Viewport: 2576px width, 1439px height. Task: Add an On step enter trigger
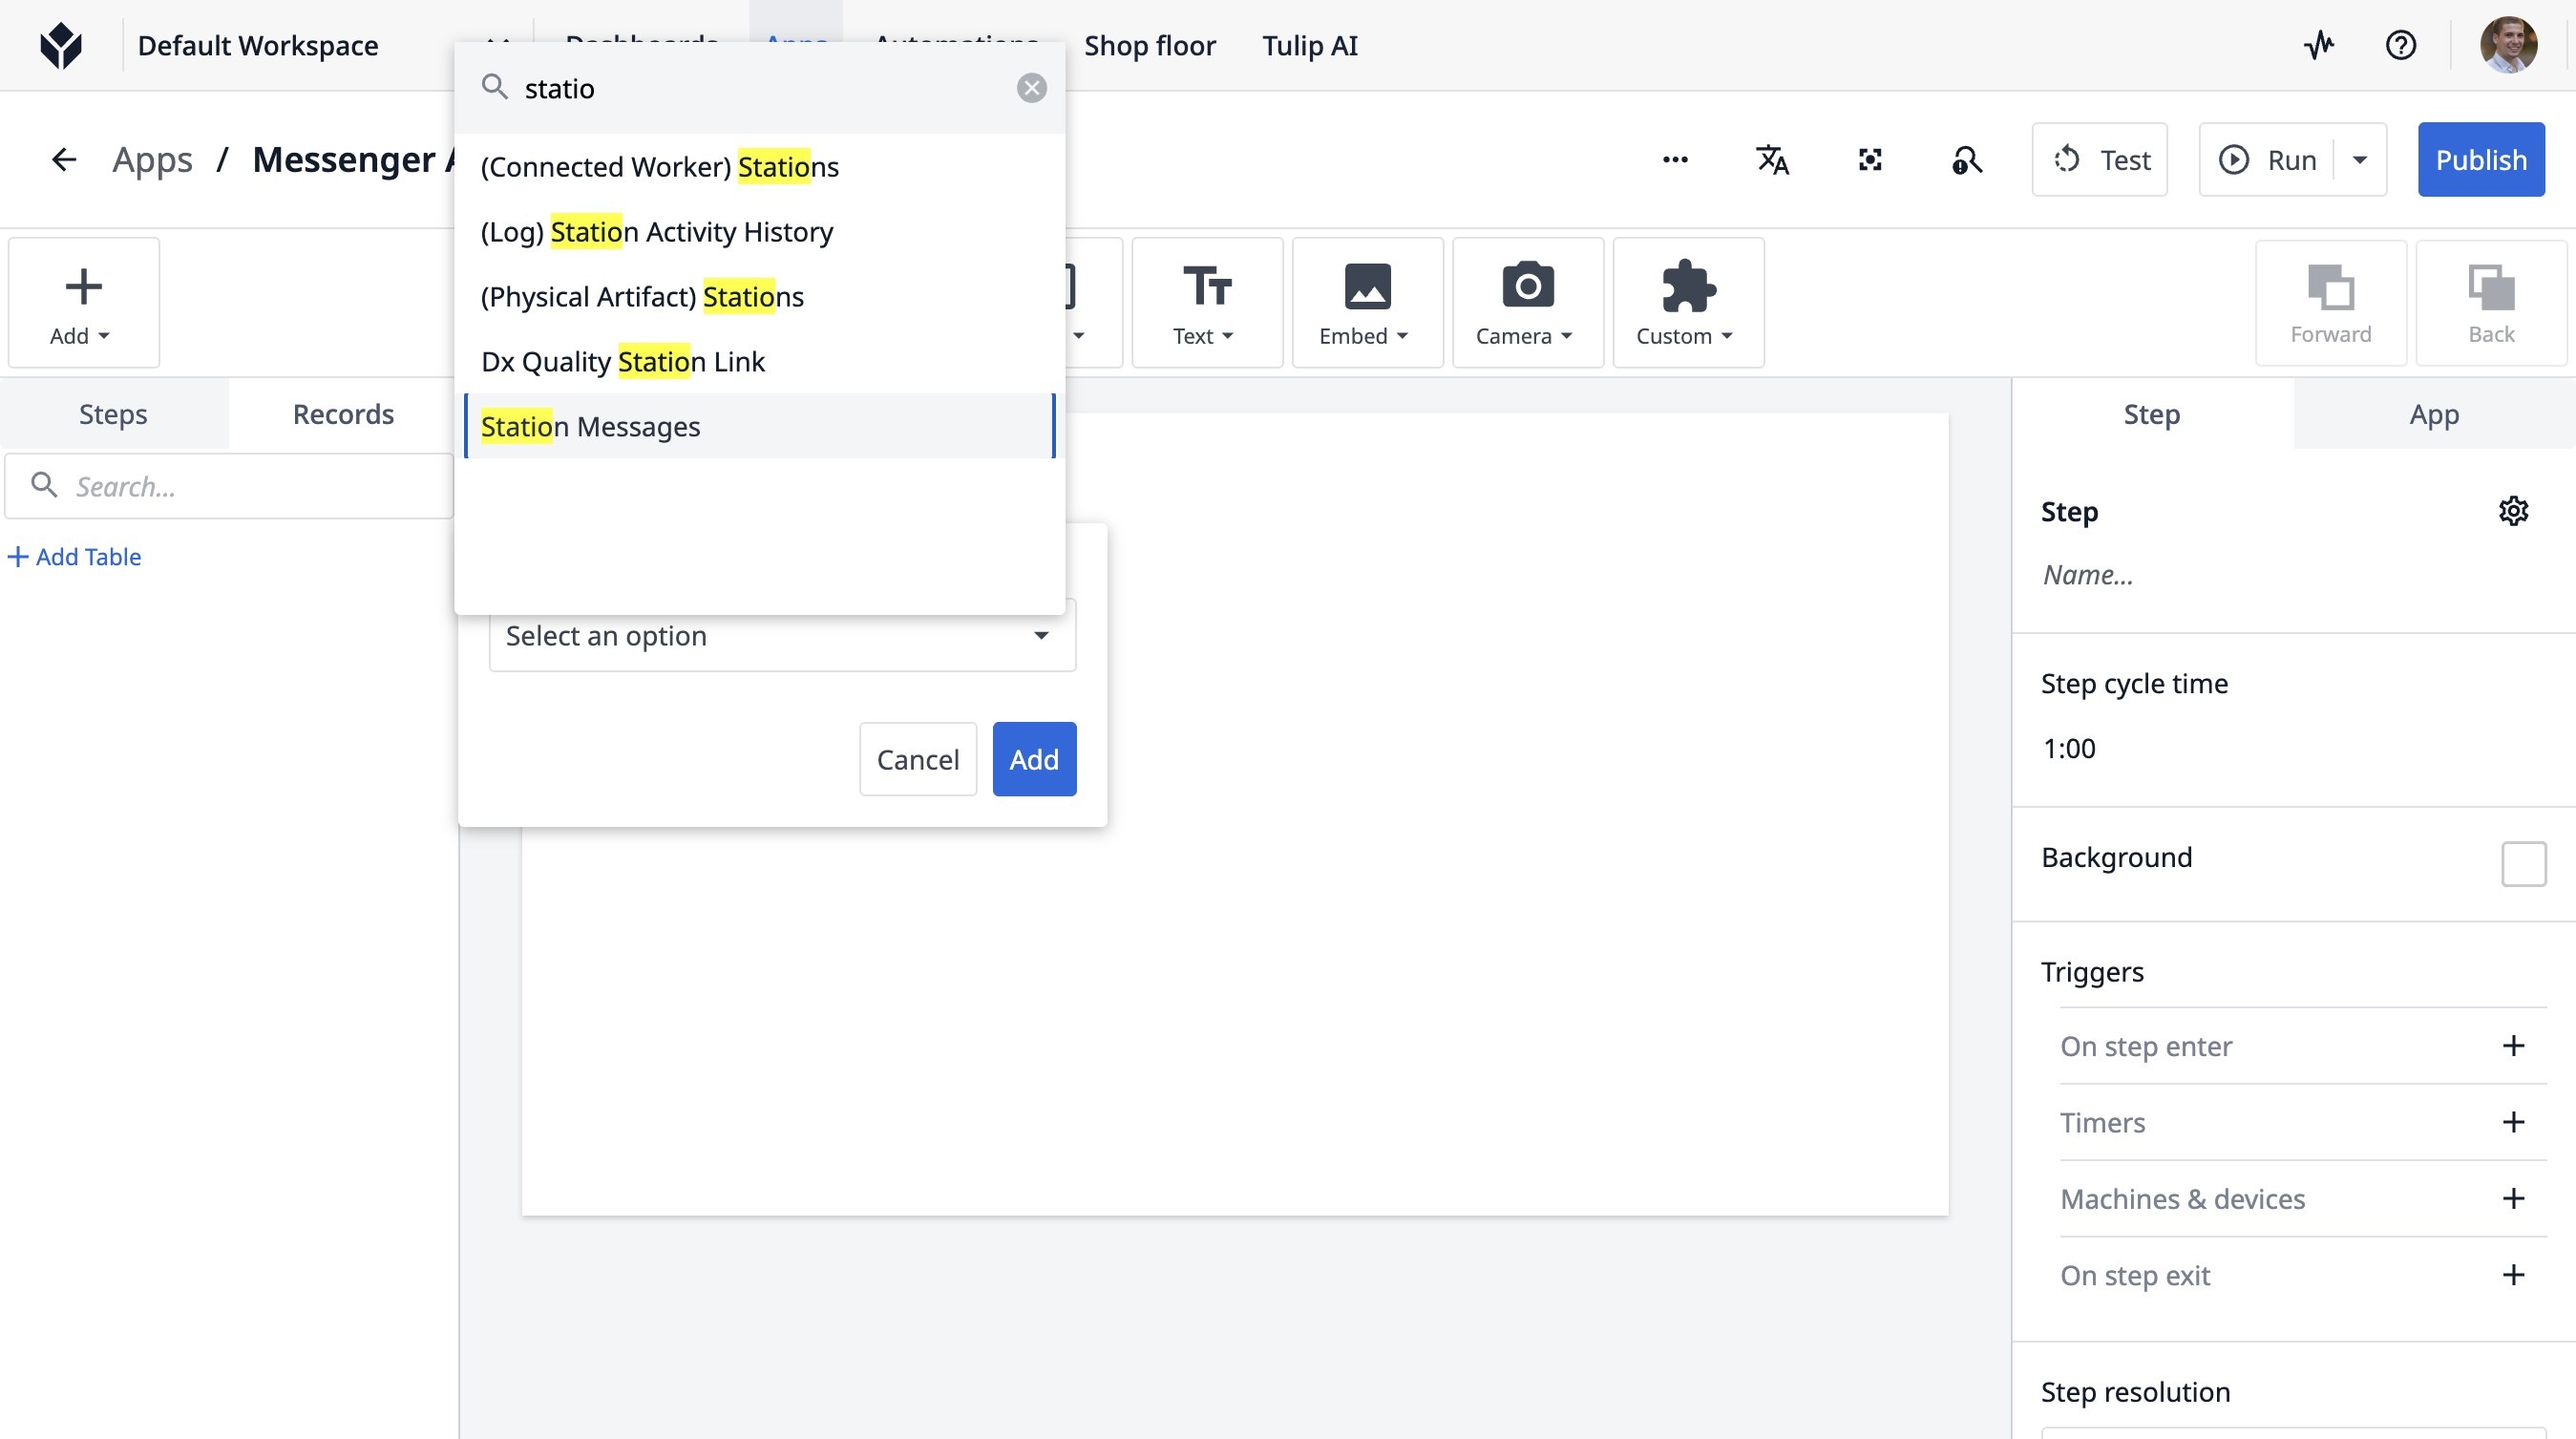(x=2513, y=1046)
